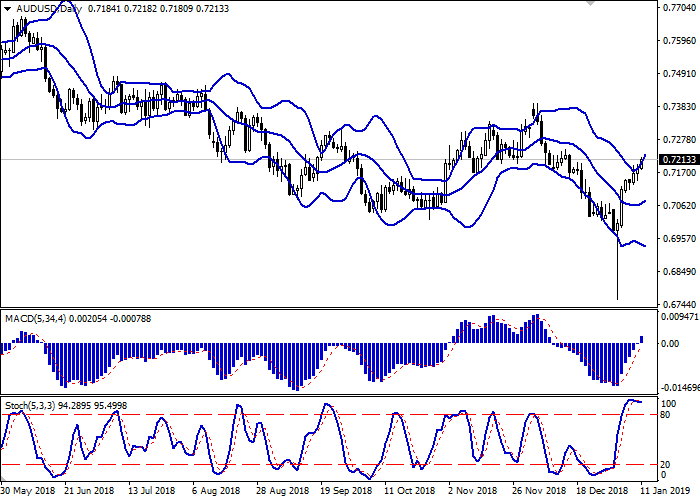Select the current price tag 0.72133
Screen dimensions: 700x500
pyautogui.click(x=678, y=159)
